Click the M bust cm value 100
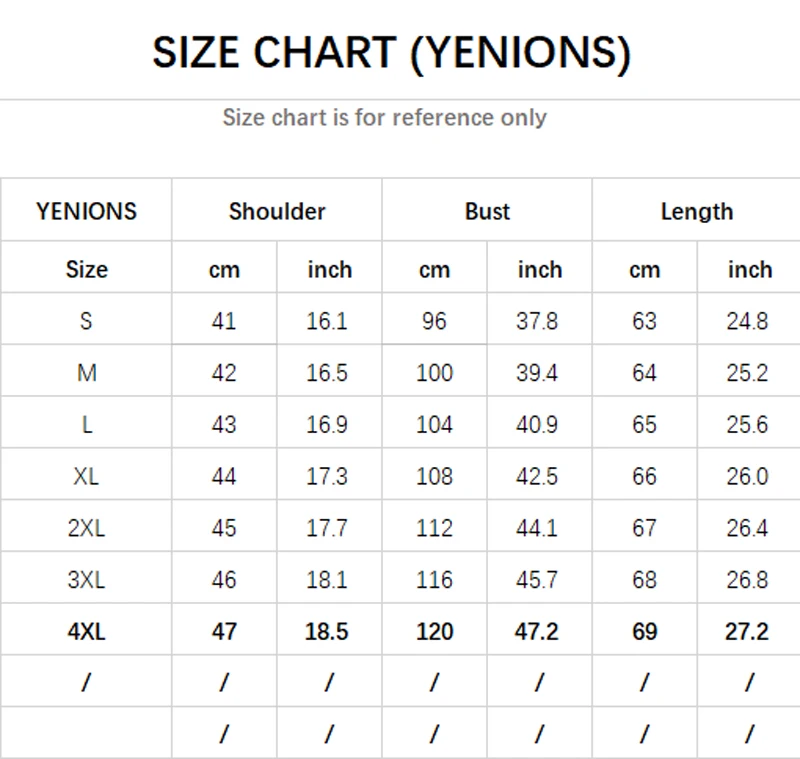This screenshot has height=759, width=800. (x=434, y=373)
